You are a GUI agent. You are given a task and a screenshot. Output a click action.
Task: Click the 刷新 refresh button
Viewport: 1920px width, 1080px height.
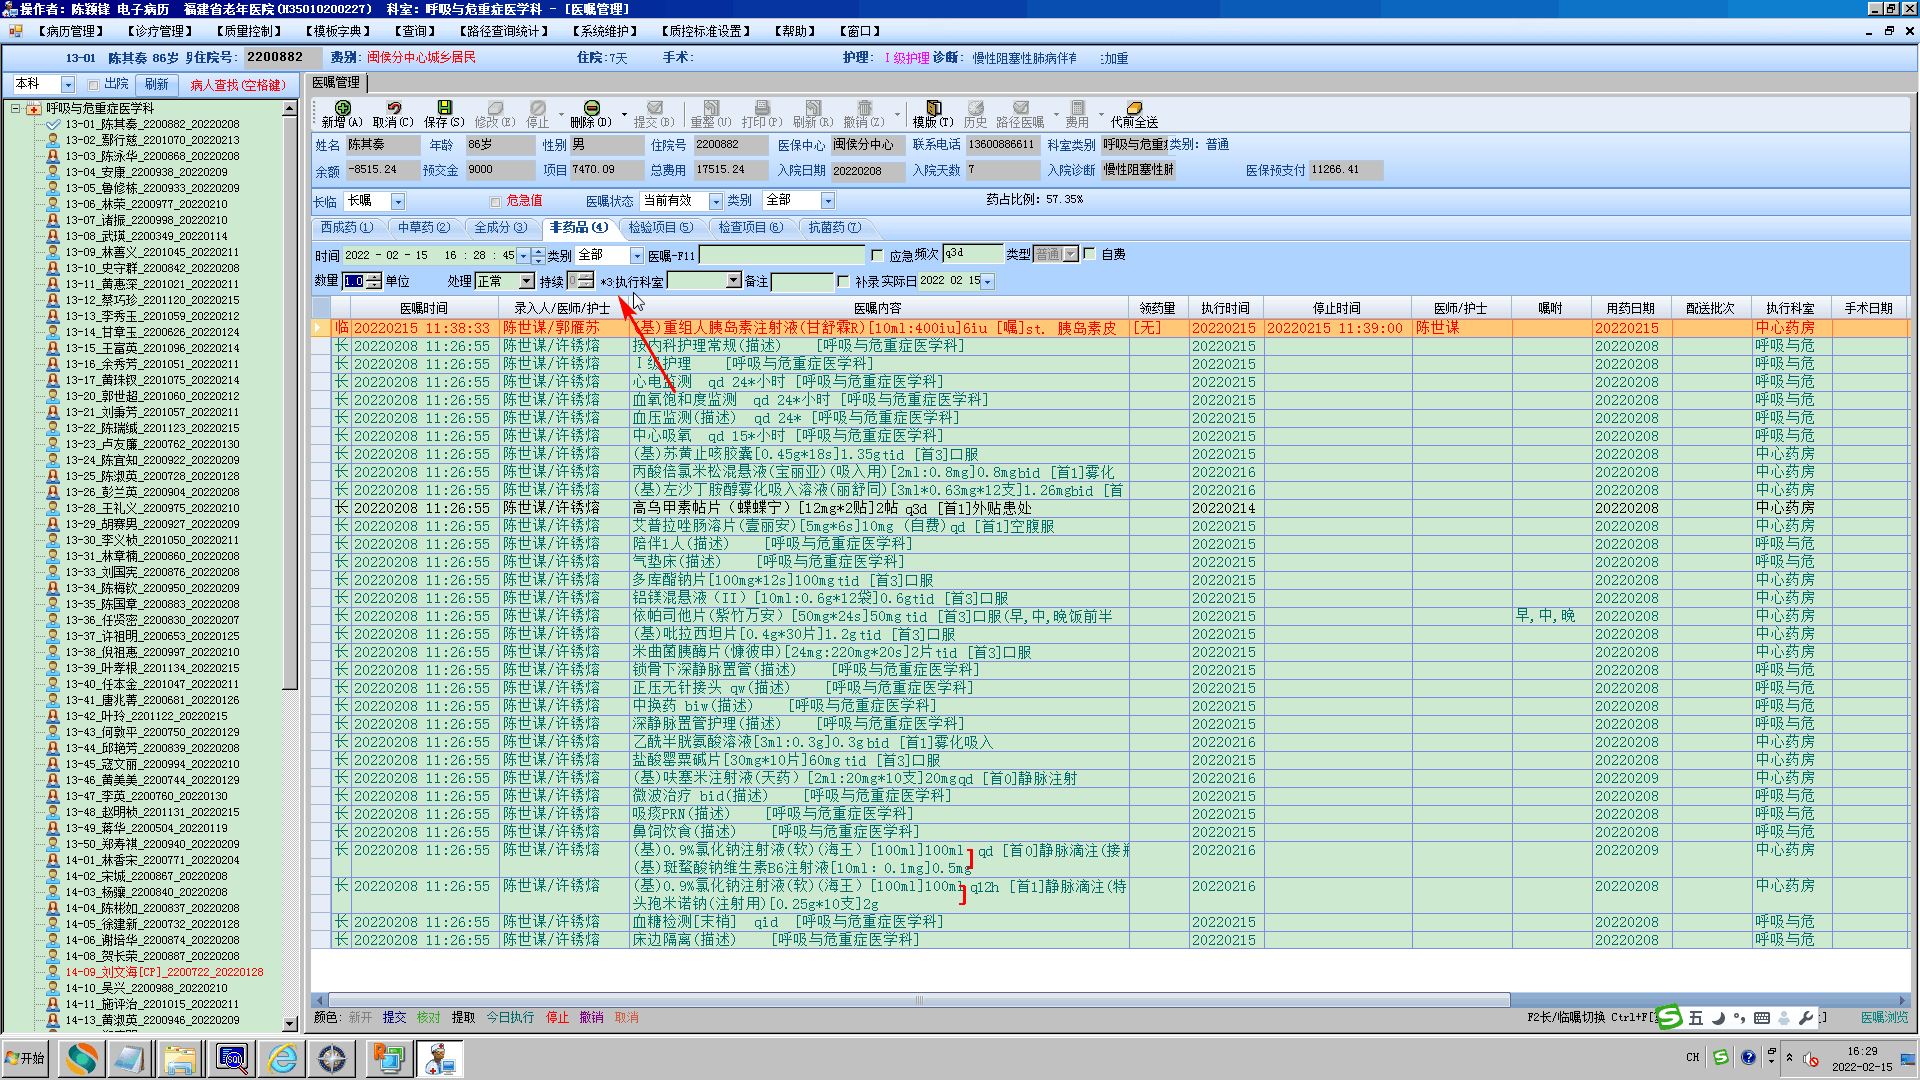point(157,85)
